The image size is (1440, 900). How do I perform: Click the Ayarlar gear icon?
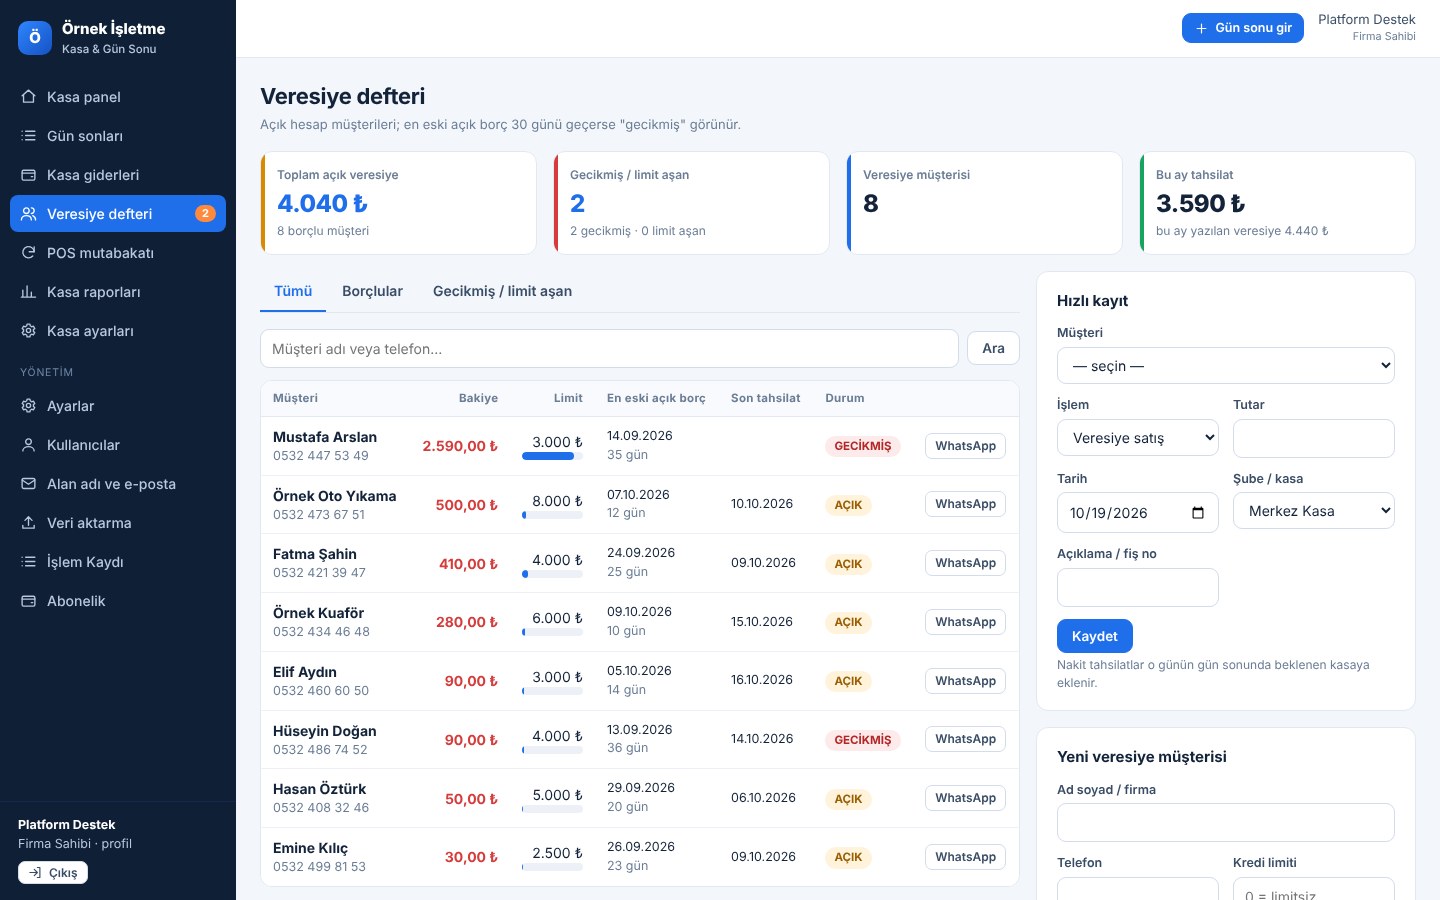click(x=29, y=406)
